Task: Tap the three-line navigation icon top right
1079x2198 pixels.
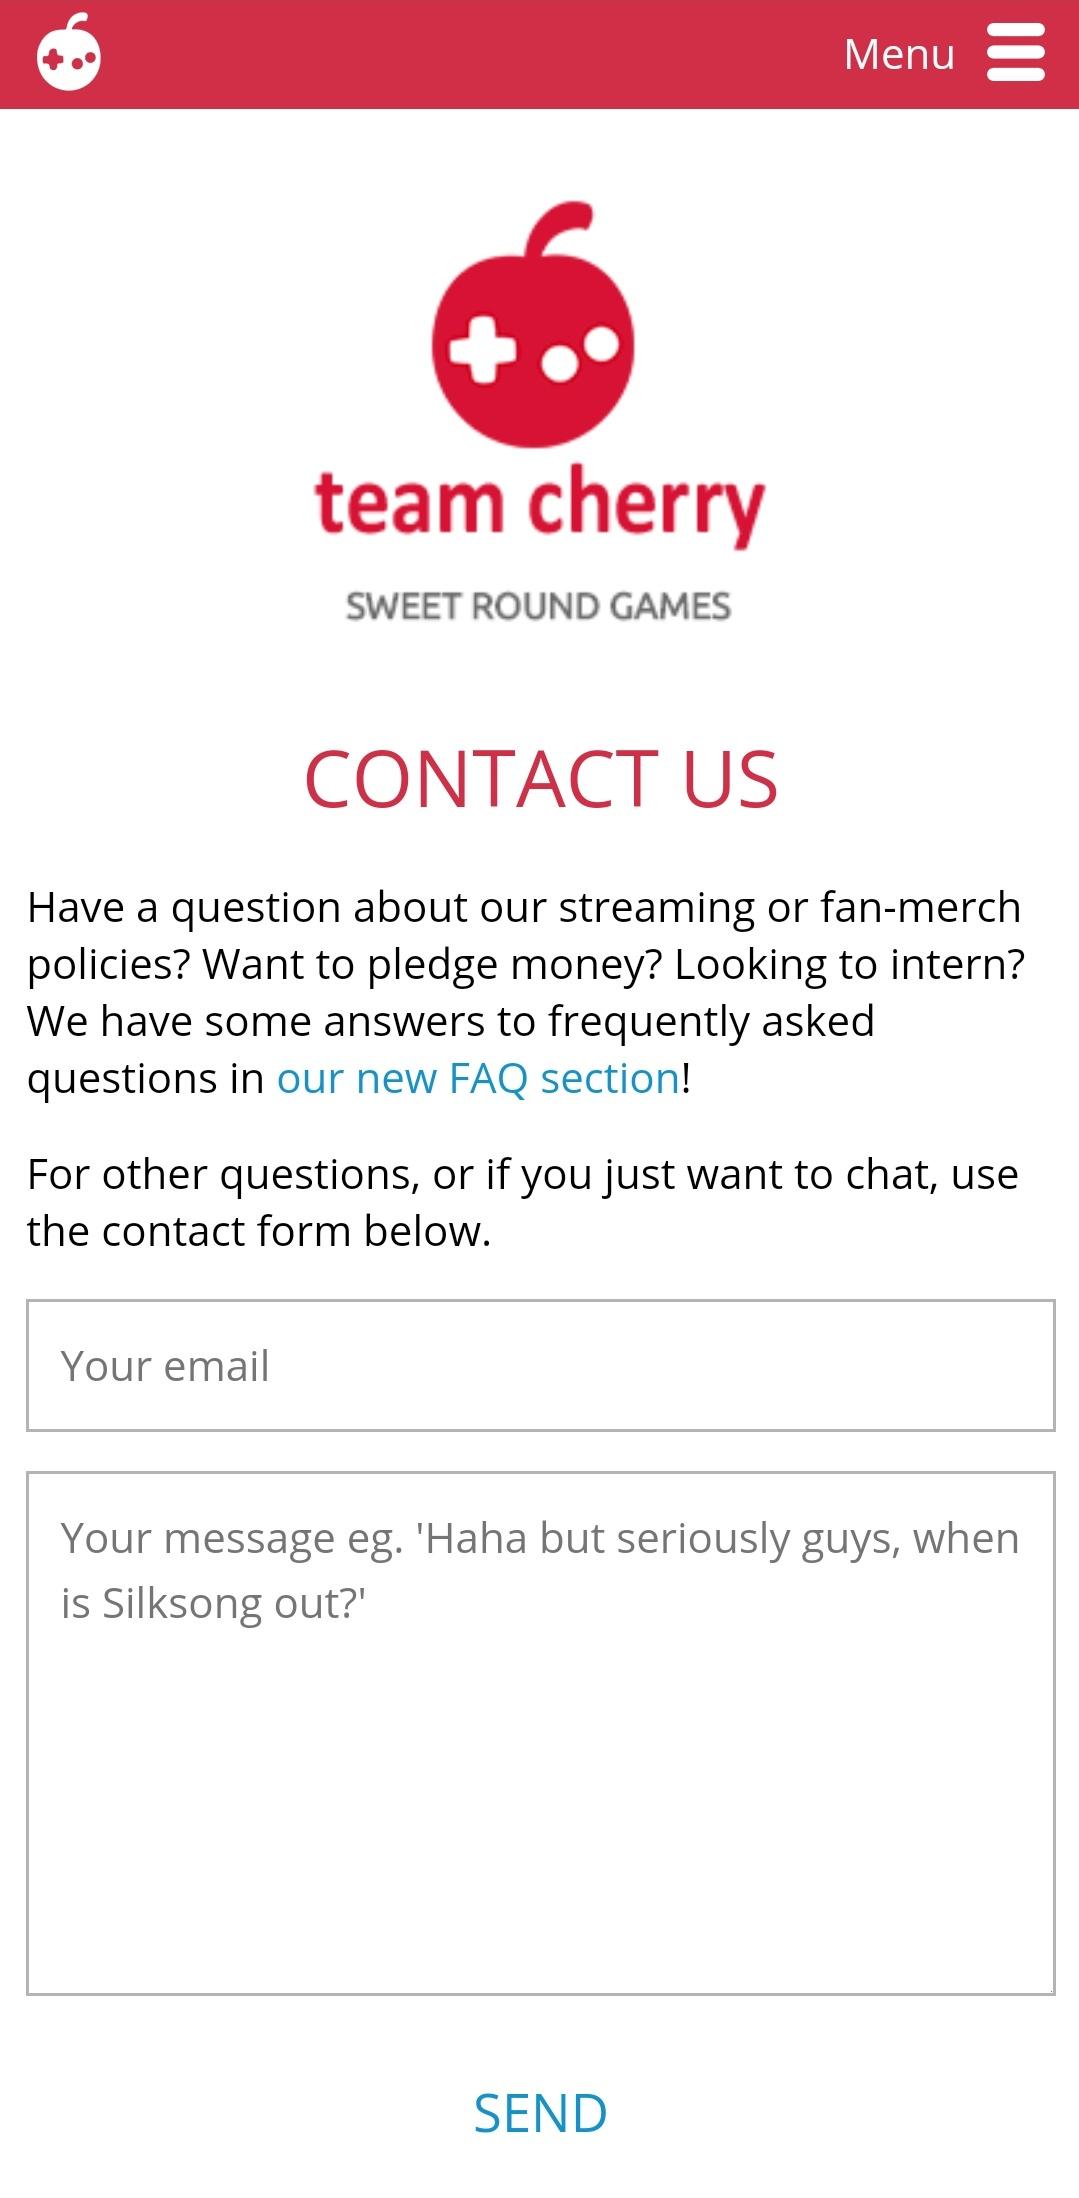Action: point(1015,53)
